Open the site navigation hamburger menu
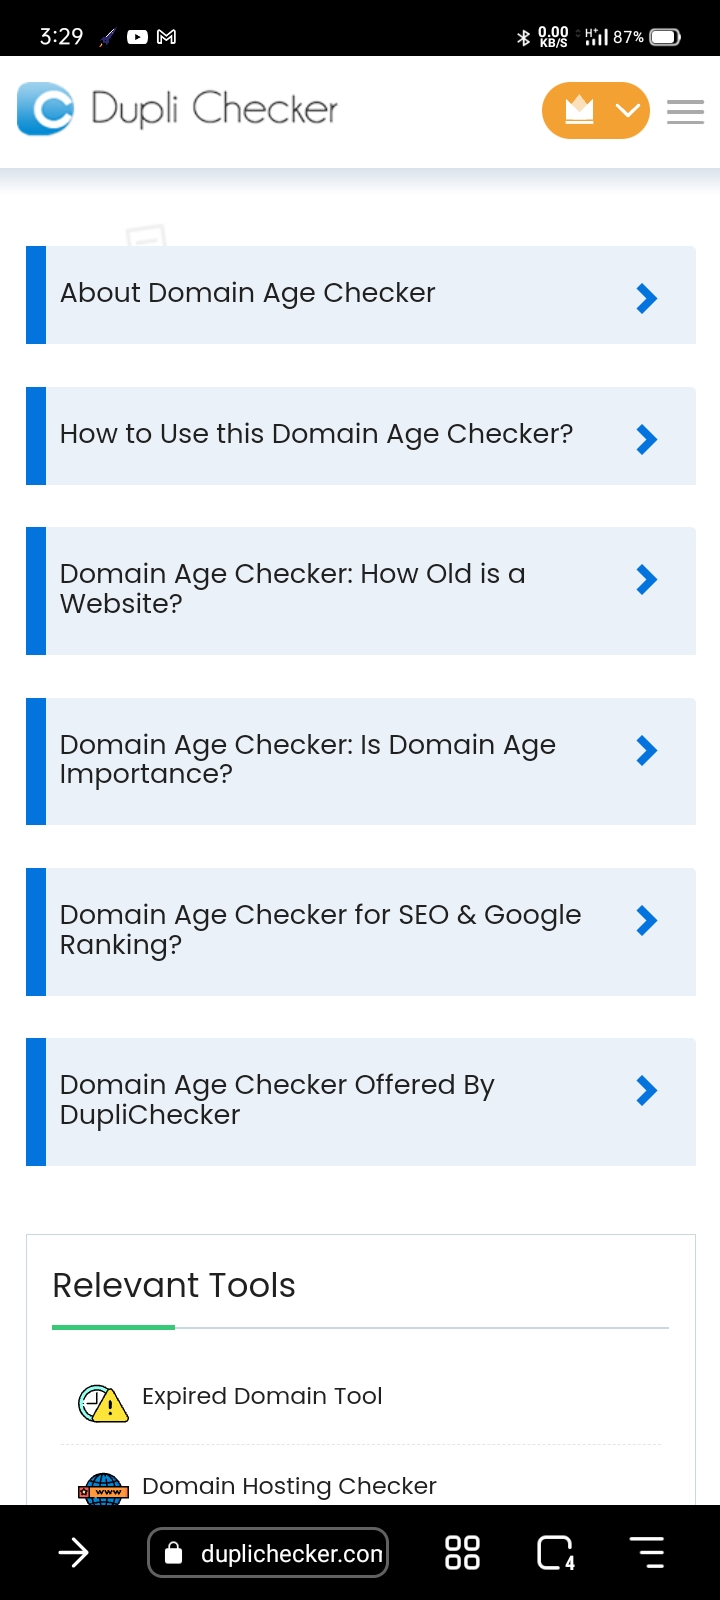This screenshot has height=1600, width=720. 685,111
